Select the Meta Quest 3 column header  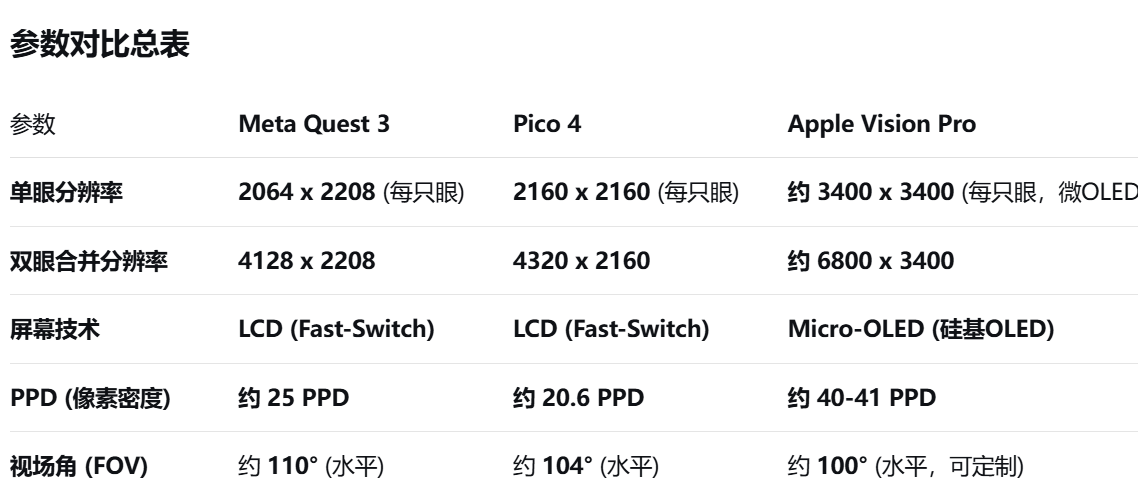click(314, 125)
